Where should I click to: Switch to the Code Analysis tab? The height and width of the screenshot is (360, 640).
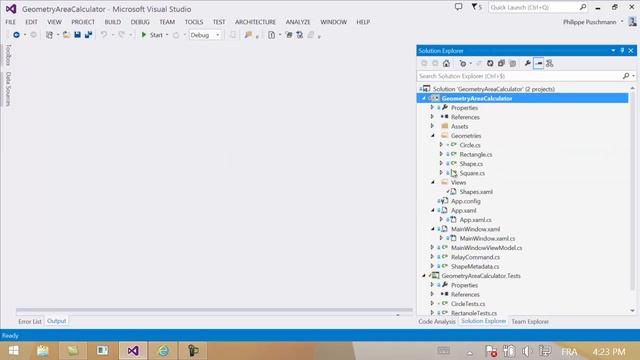pos(437,322)
